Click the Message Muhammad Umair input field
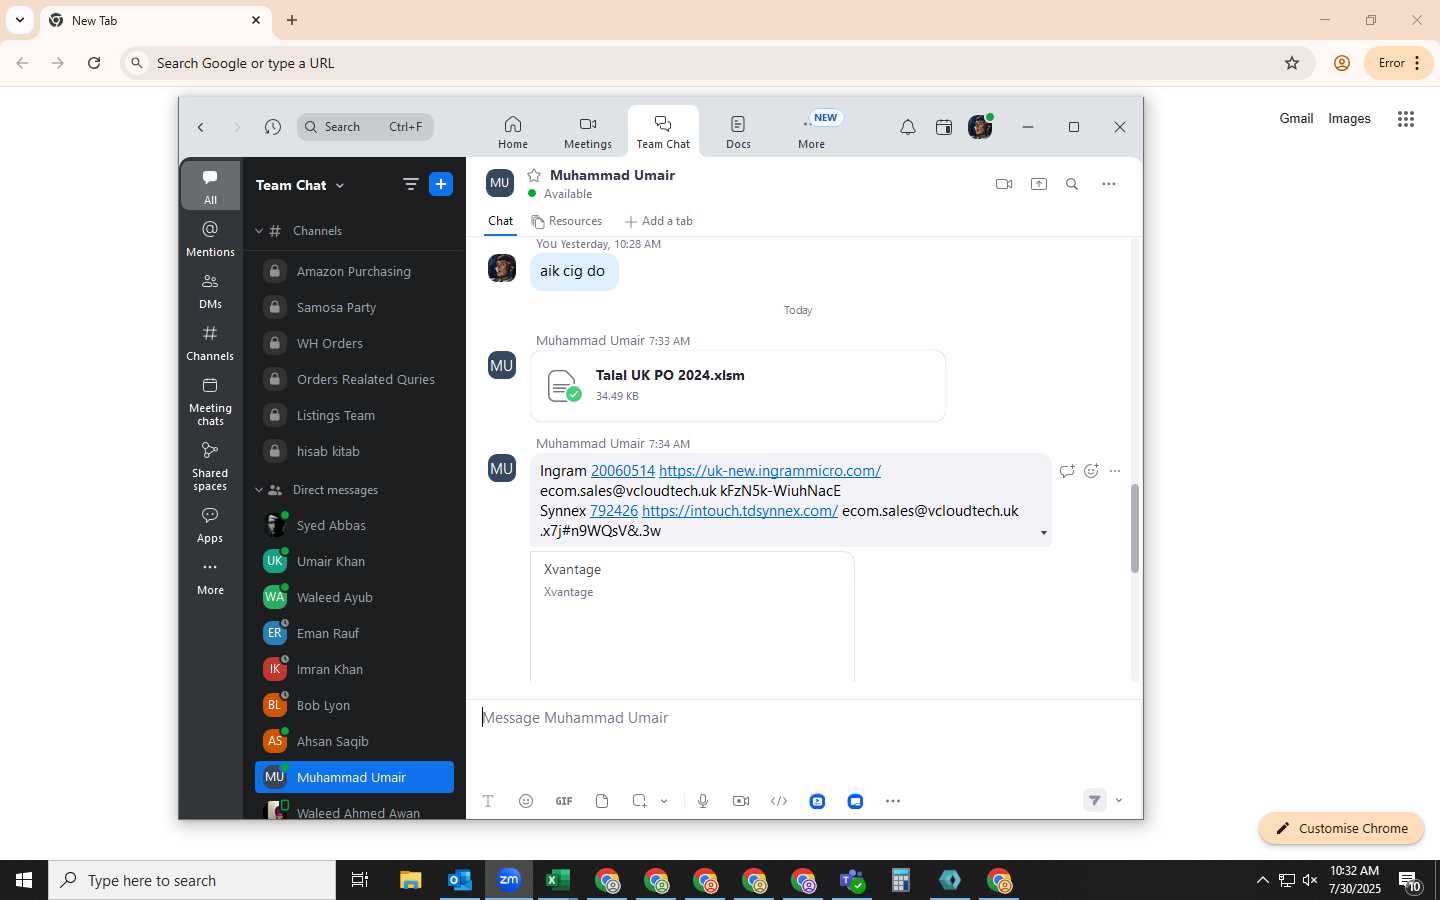 tap(804, 718)
